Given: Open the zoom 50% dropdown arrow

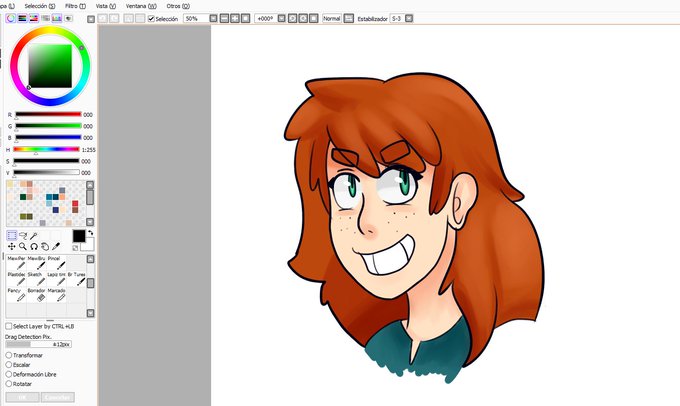Looking at the screenshot, I should click(213, 18).
